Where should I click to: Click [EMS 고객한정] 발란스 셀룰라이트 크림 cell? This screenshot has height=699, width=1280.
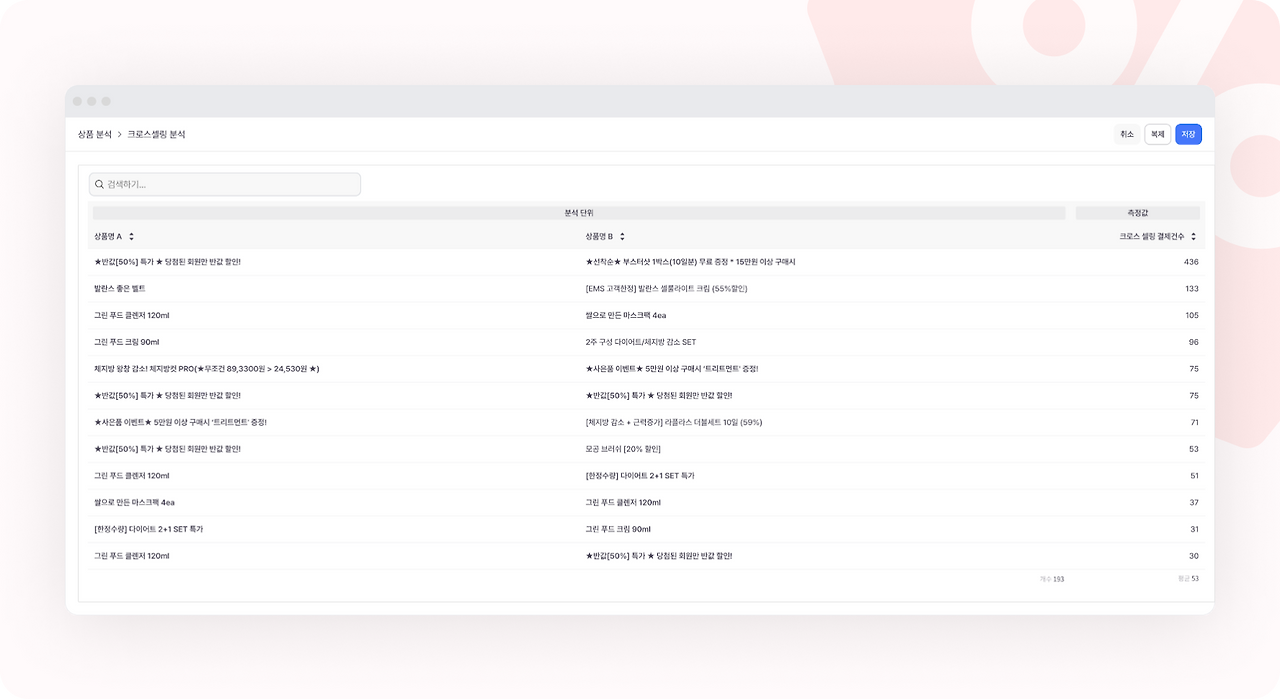[667, 289]
